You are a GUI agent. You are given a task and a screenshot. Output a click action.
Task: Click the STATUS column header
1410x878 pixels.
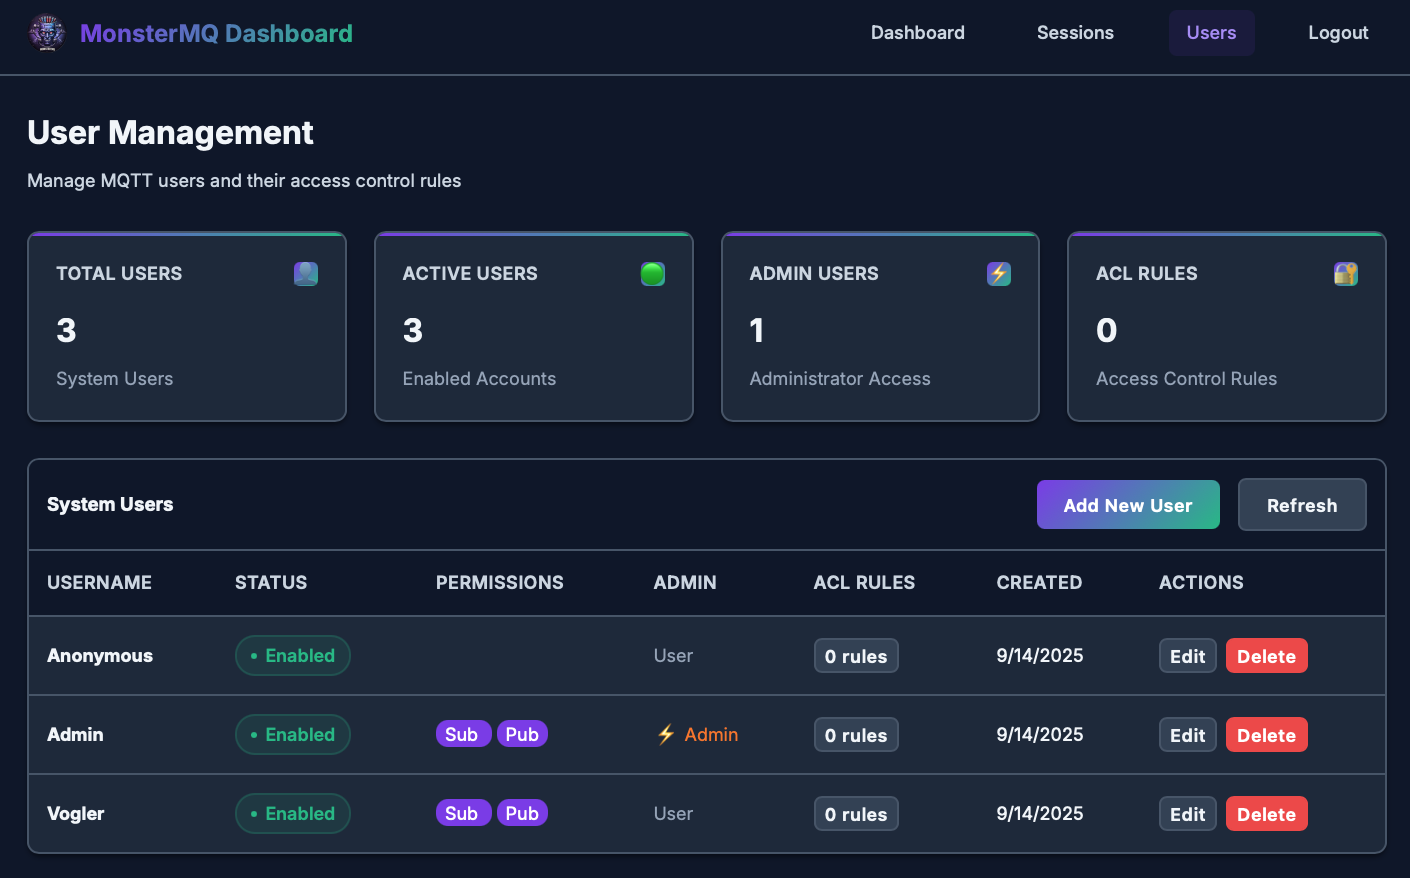[x=271, y=583]
